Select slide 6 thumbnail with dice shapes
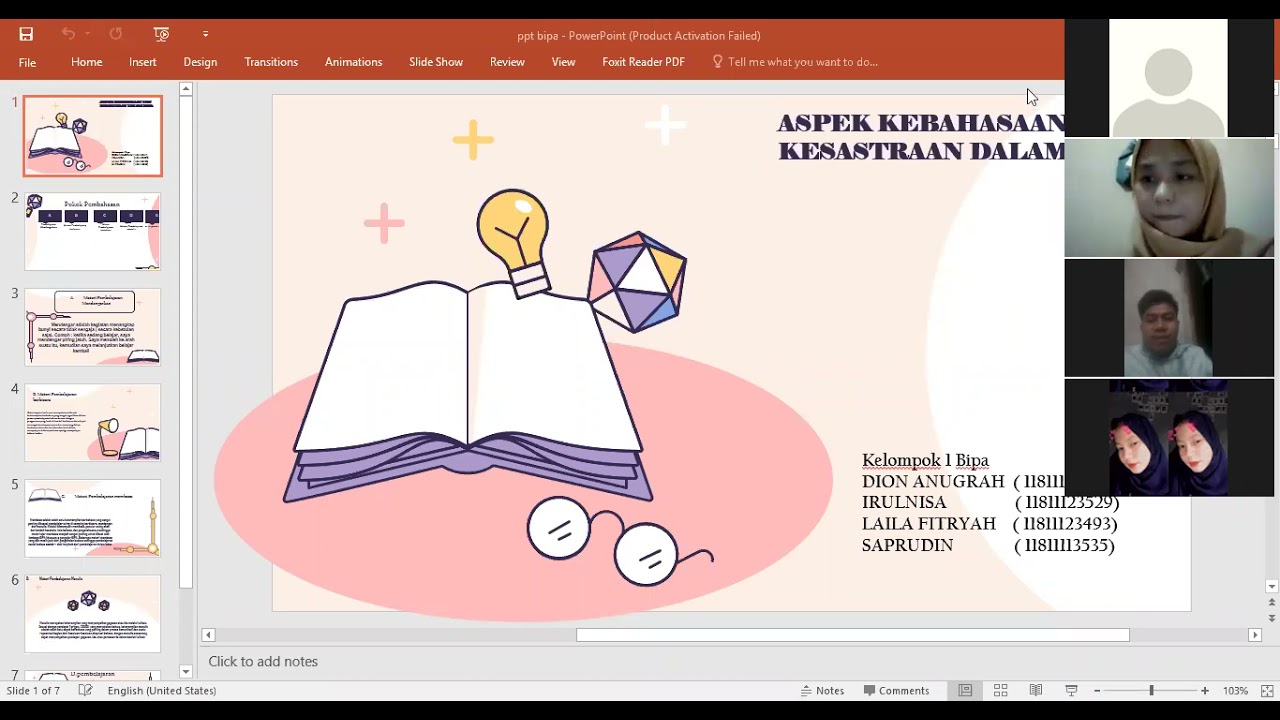Image resolution: width=1280 pixels, height=720 pixels. click(93, 613)
